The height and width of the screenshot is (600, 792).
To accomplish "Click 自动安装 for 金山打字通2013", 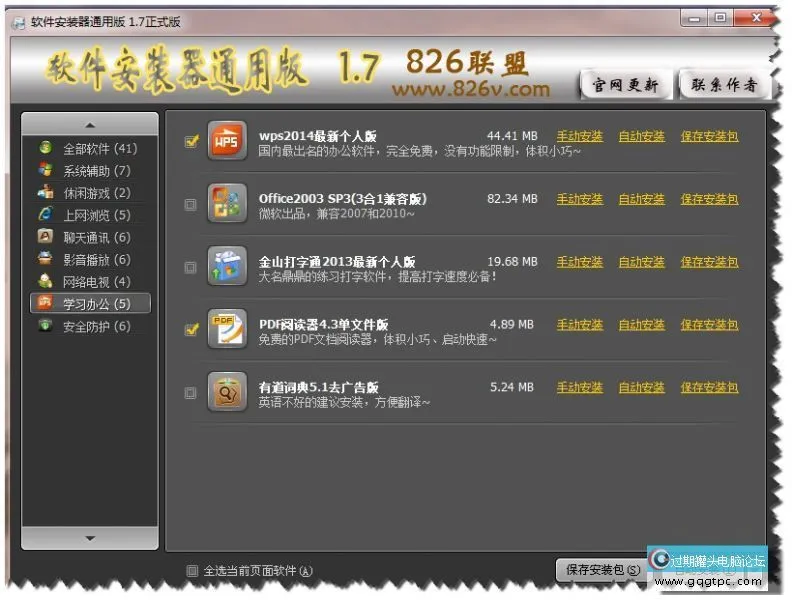I will 641,262.
